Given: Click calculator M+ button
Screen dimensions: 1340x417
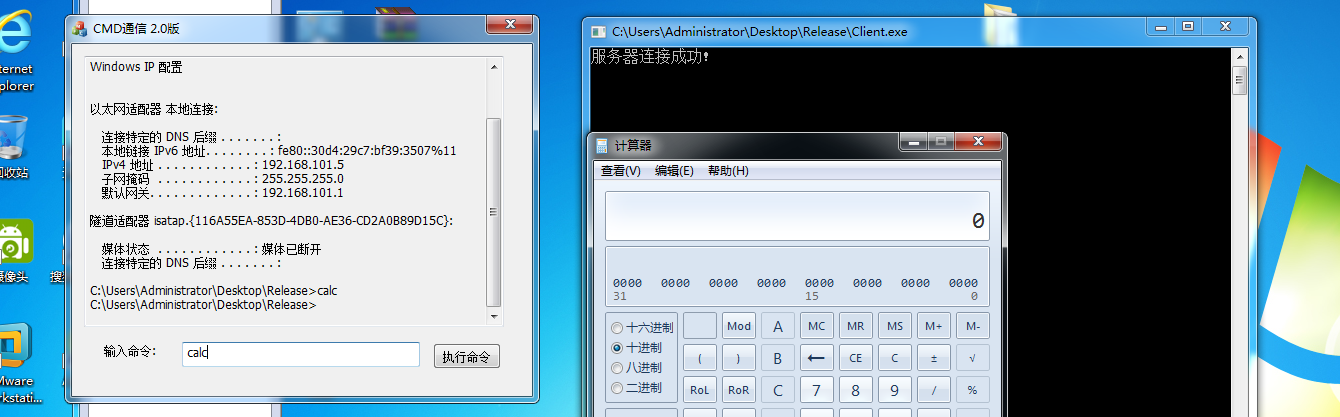Looking at the screenshot, I should 933,326.
